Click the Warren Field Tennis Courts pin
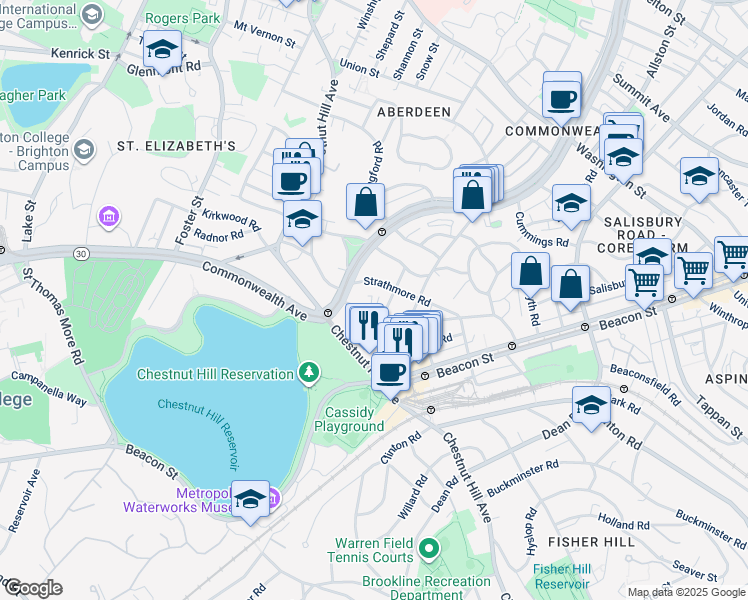The height and width of the screenshot is (600, 748). click(429, 549)
